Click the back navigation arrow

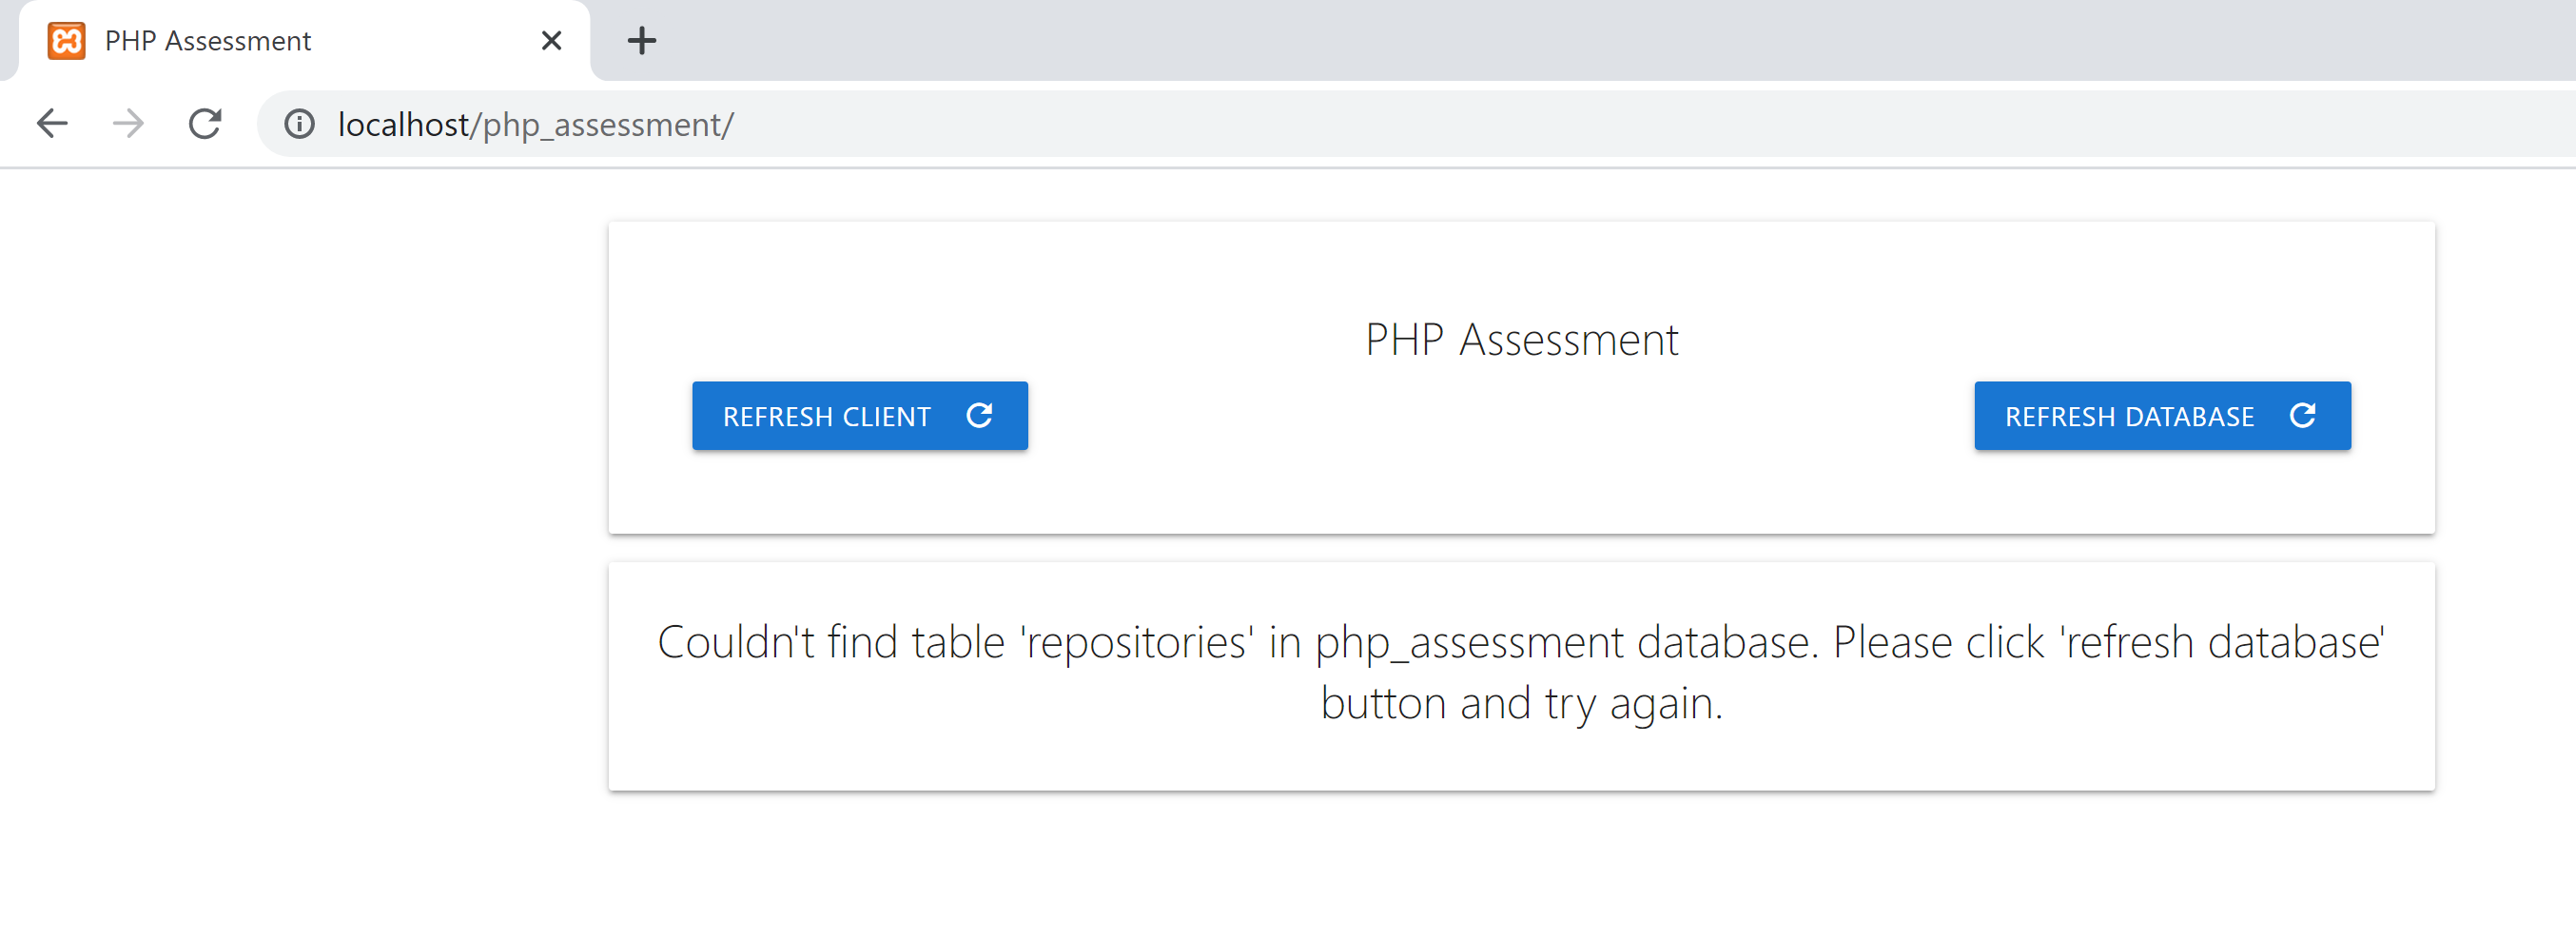pos(51,123)
